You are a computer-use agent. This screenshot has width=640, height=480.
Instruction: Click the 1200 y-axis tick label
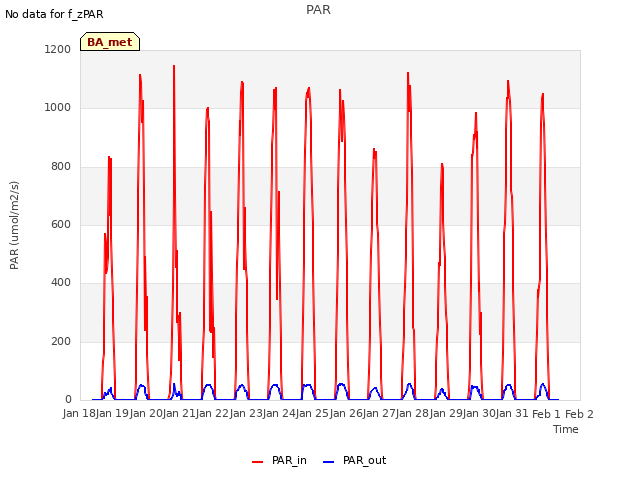(58, 49)
